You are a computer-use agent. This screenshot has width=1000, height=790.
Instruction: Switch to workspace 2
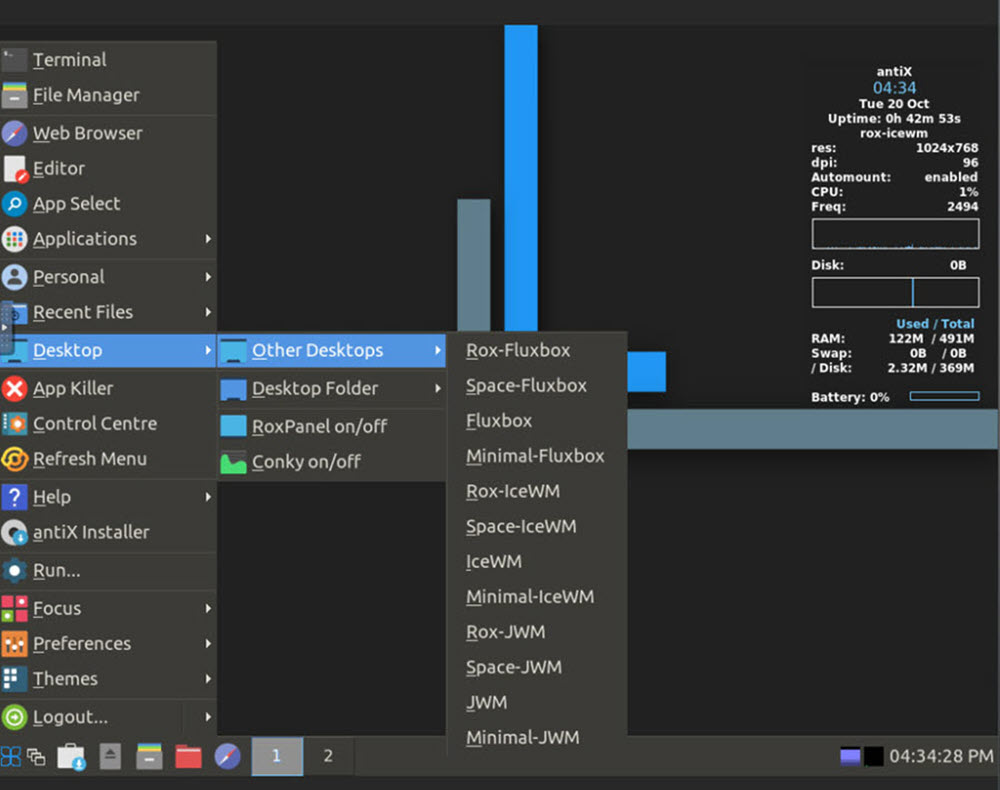[x=328, y=756]
